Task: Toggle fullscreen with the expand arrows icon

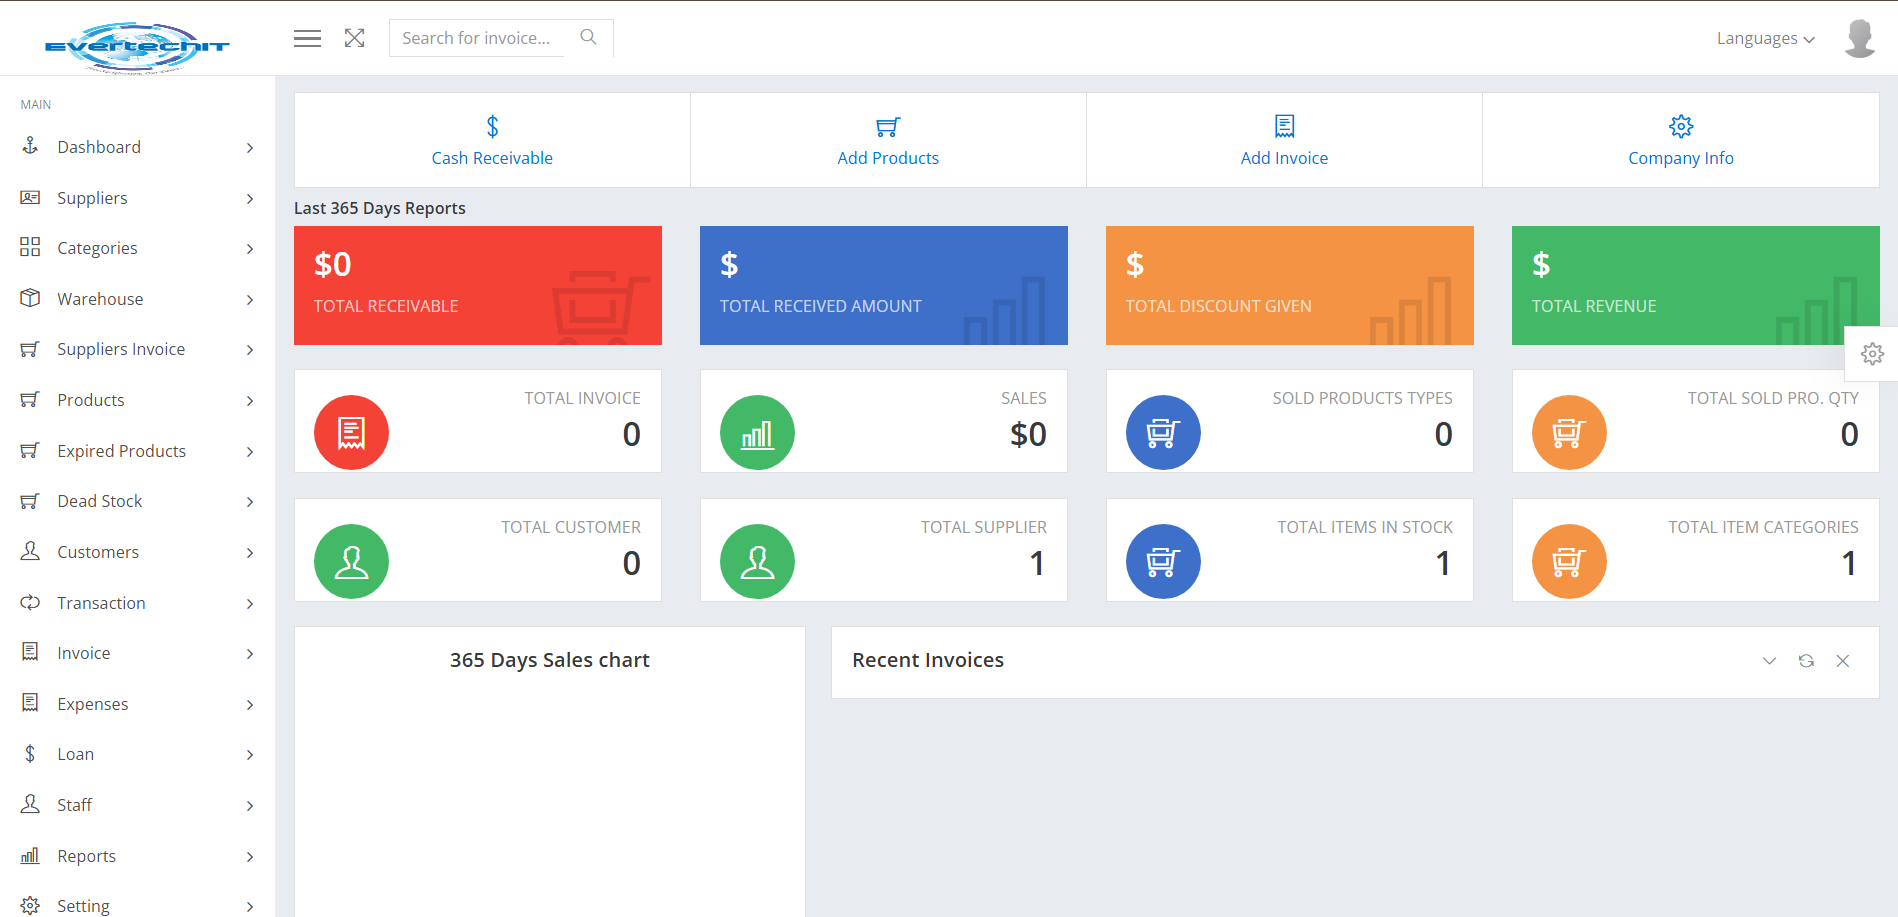Action: coord(354,38)
